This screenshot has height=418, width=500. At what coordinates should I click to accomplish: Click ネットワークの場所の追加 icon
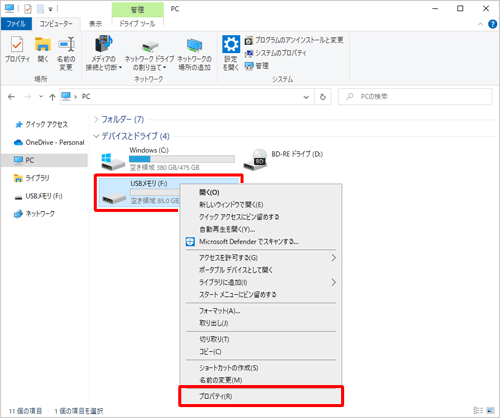[194, 53]
